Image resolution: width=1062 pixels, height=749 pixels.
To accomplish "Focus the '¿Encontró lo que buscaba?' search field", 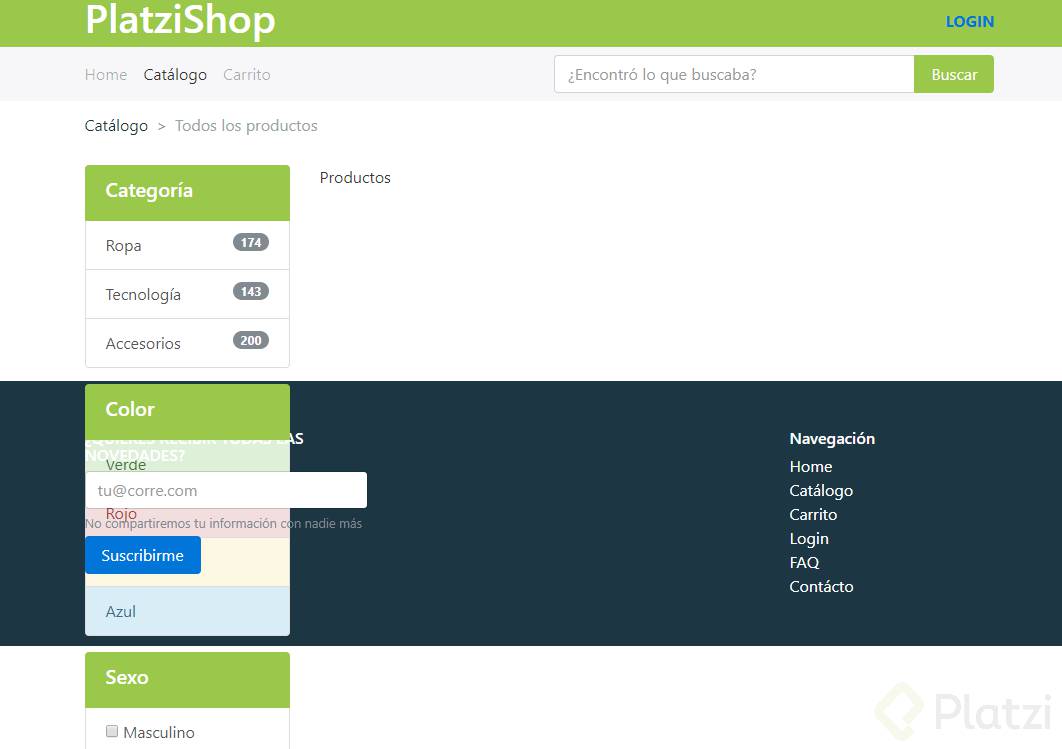I will (734, 74).
